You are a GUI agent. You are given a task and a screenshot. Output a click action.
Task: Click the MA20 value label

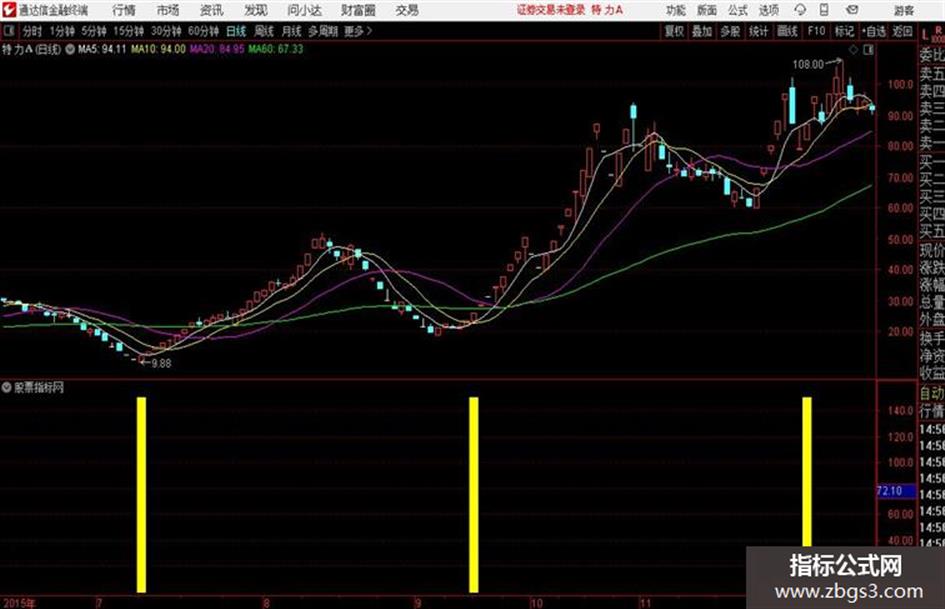coord(217,49)
